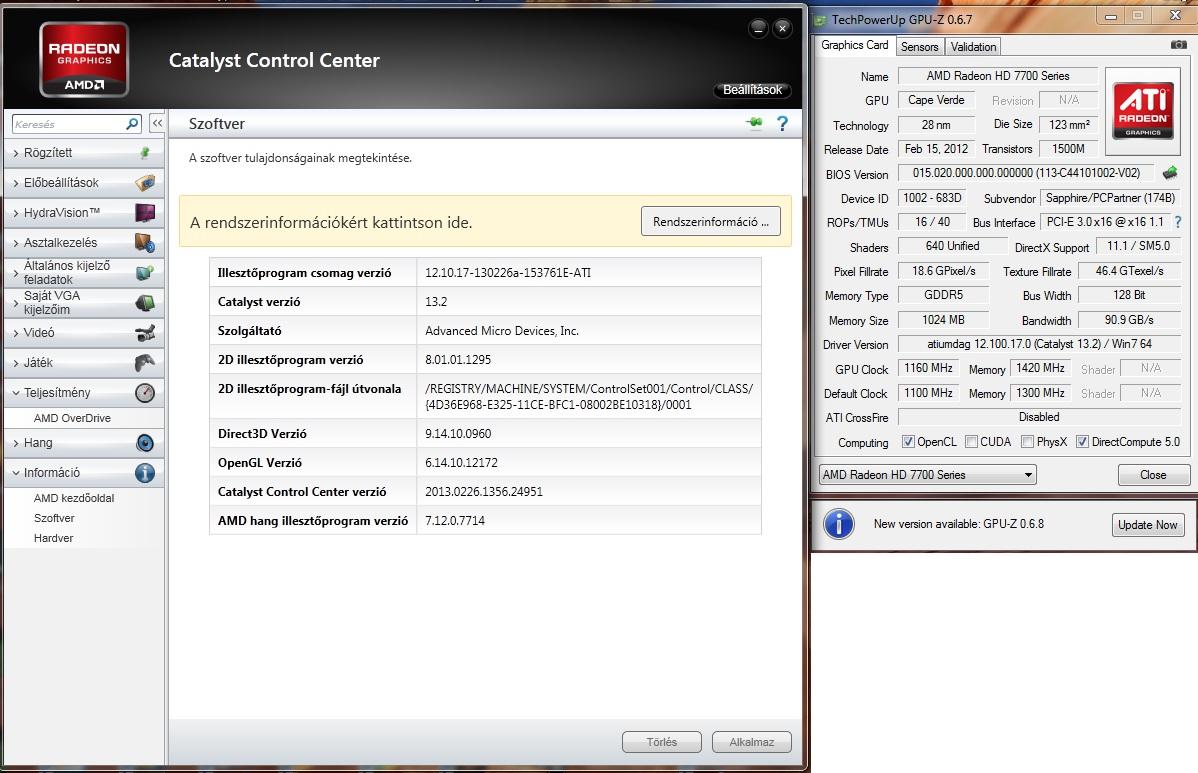Viewport: 1198px width, 773px height.
Task: Open the AMD Radeon HD 7700 Series dropdown
Action: tap(928, 474)
